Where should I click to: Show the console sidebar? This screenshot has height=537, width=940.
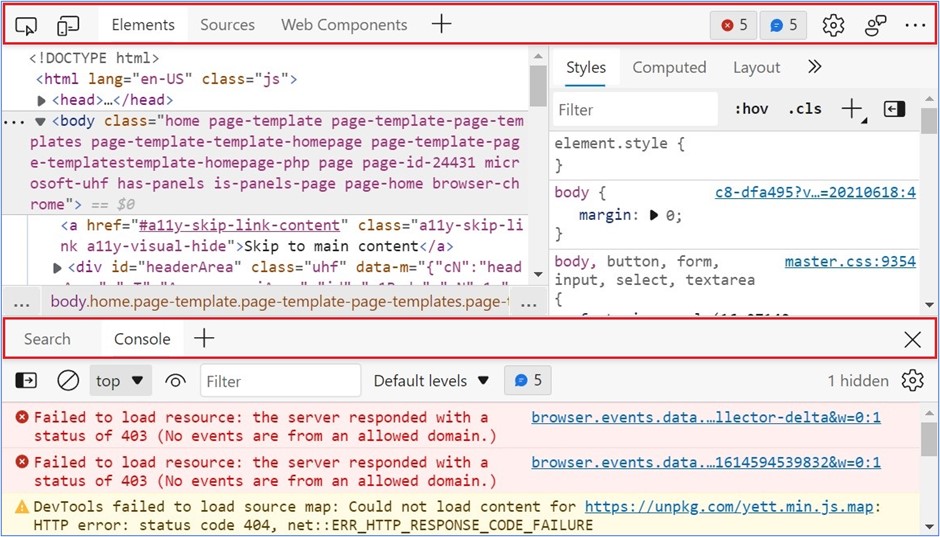click(x=26, y=381)
